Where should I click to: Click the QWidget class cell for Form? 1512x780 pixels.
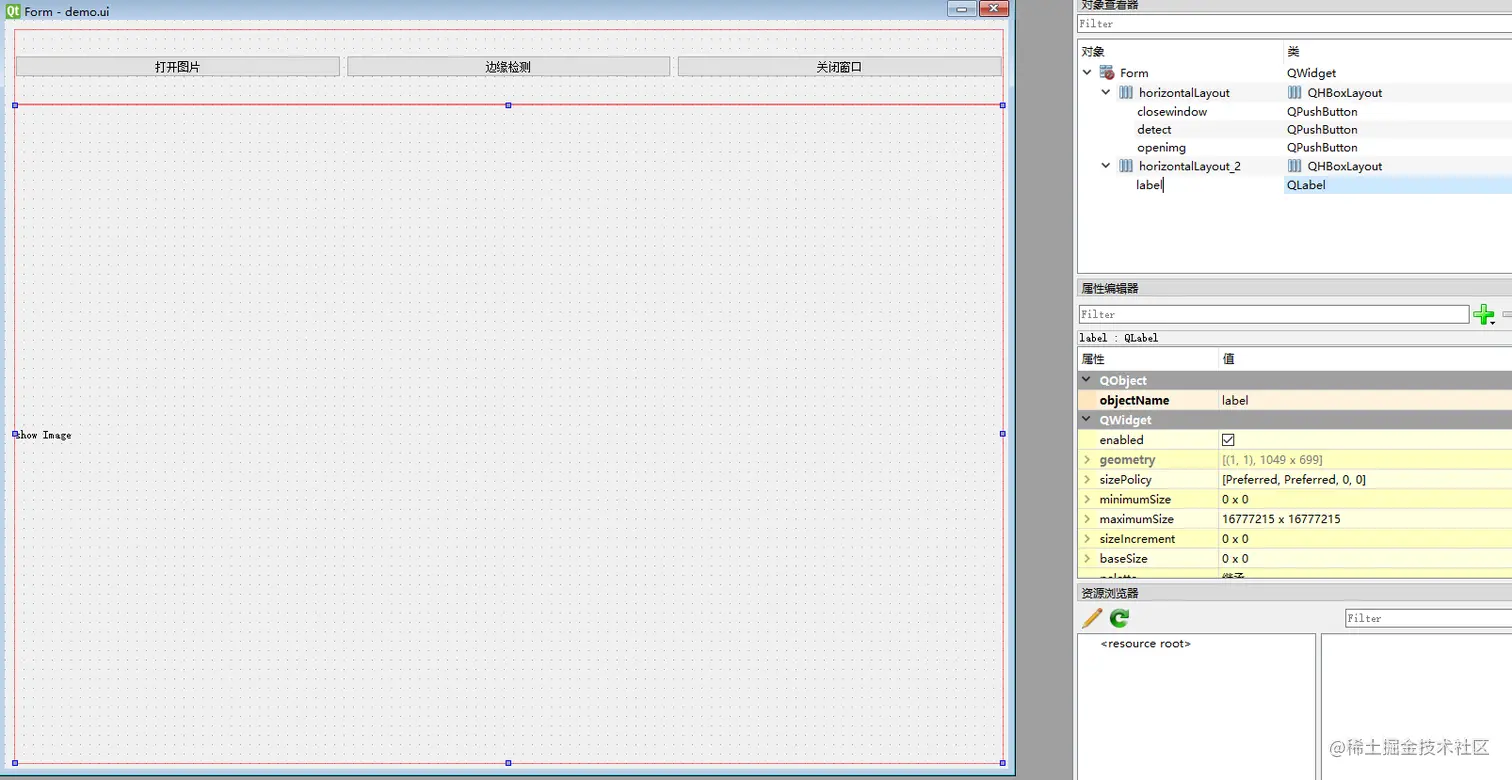(1311, 73)
